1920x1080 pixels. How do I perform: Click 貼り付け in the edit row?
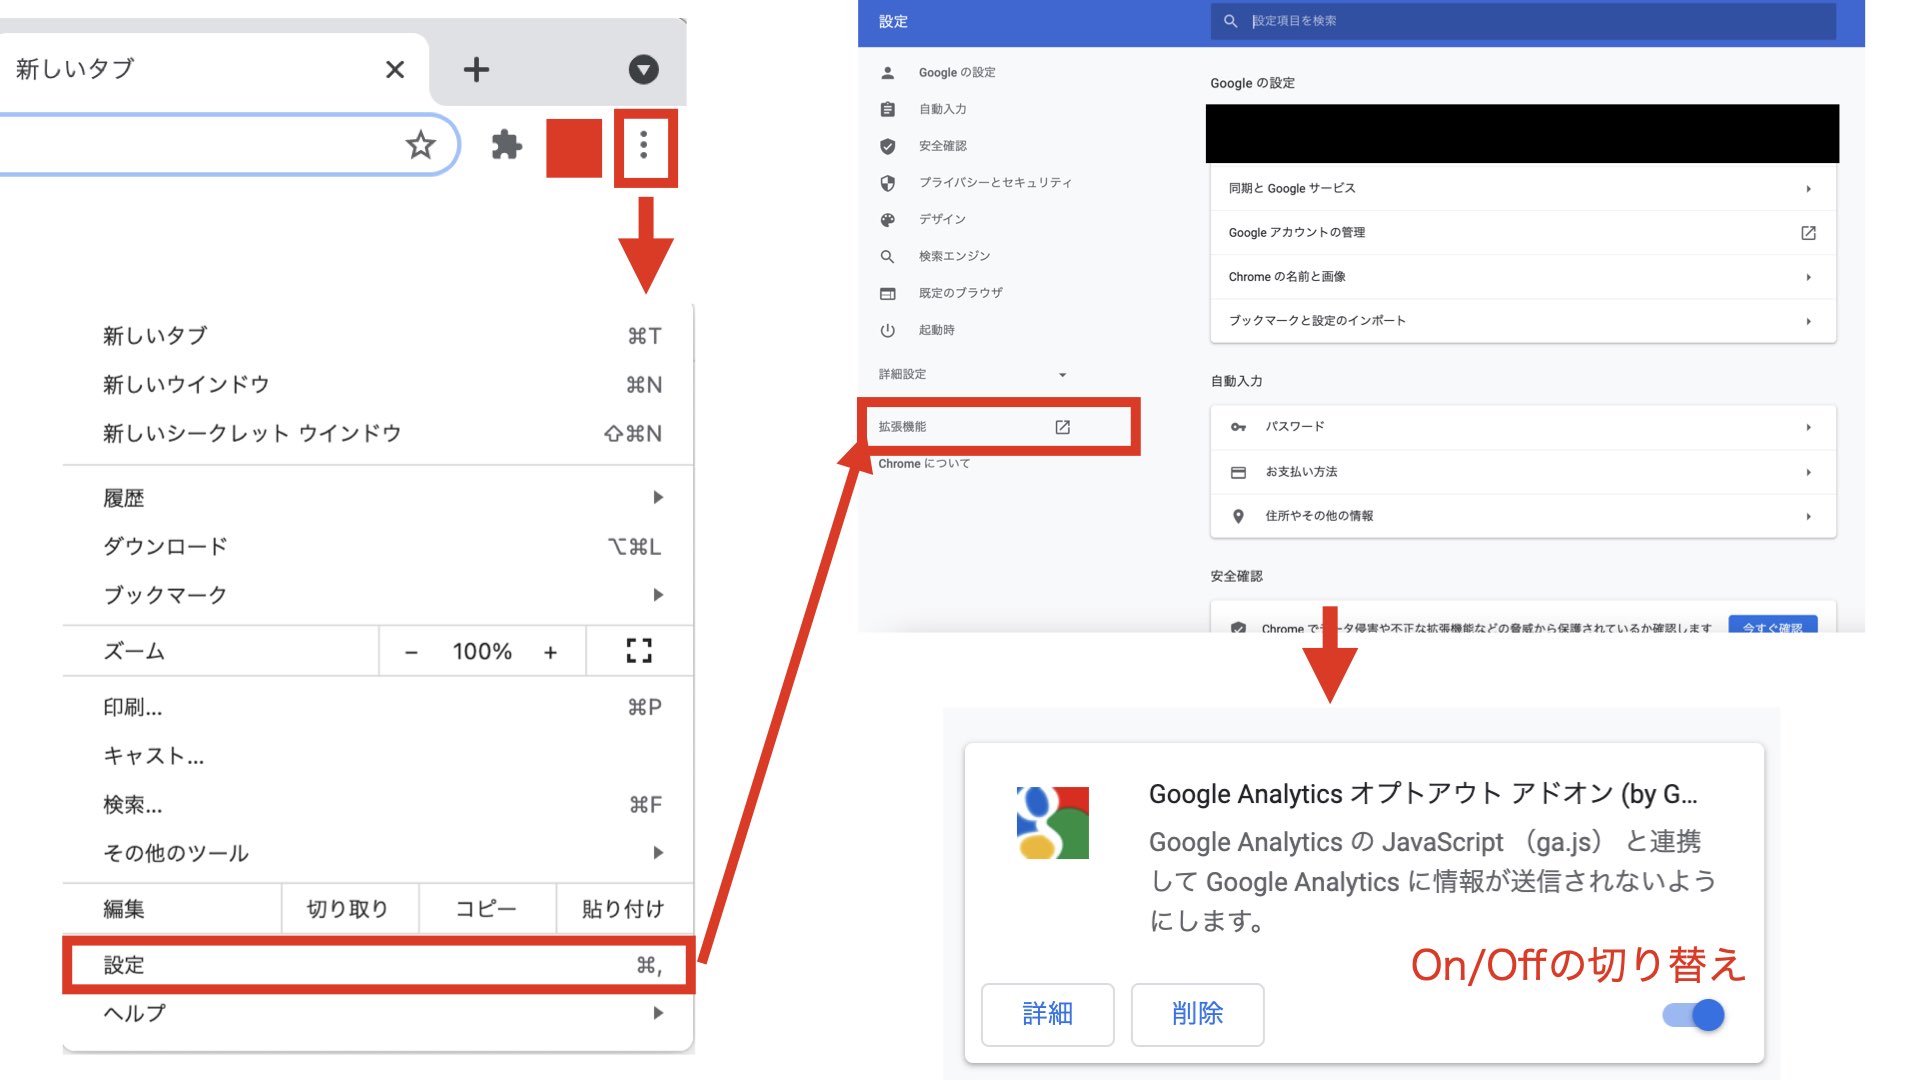coord(624,908)
